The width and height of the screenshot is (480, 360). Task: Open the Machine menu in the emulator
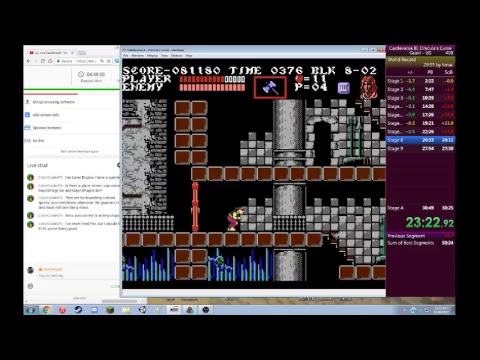tap(137, 55)
